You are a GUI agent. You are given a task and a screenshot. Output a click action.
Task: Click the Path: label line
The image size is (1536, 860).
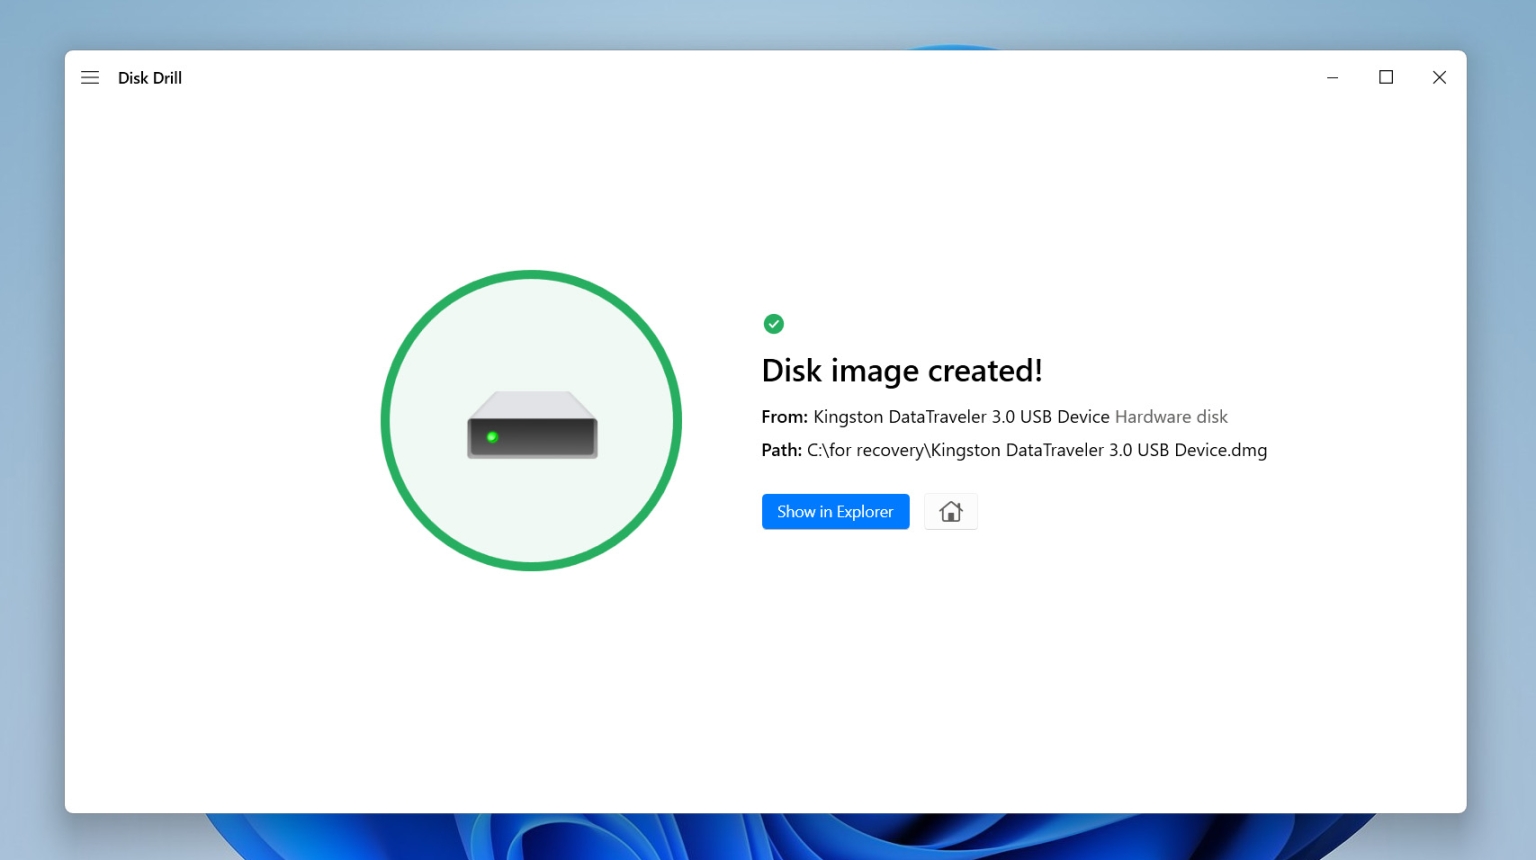[781, 450]
